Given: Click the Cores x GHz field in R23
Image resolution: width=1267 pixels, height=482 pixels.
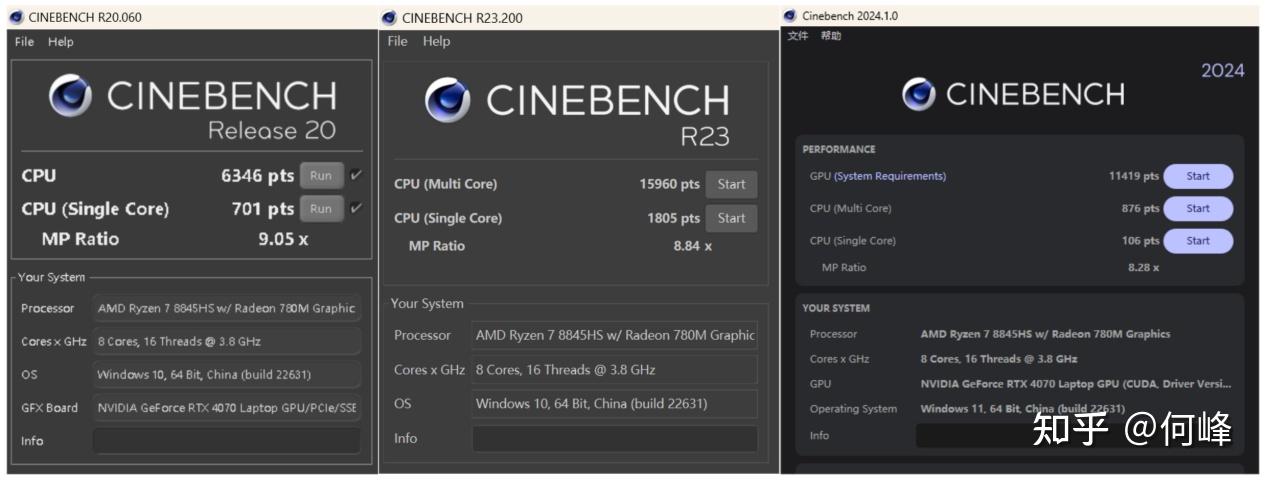Looking at the screenshot, I should click(x=615, y=369).
